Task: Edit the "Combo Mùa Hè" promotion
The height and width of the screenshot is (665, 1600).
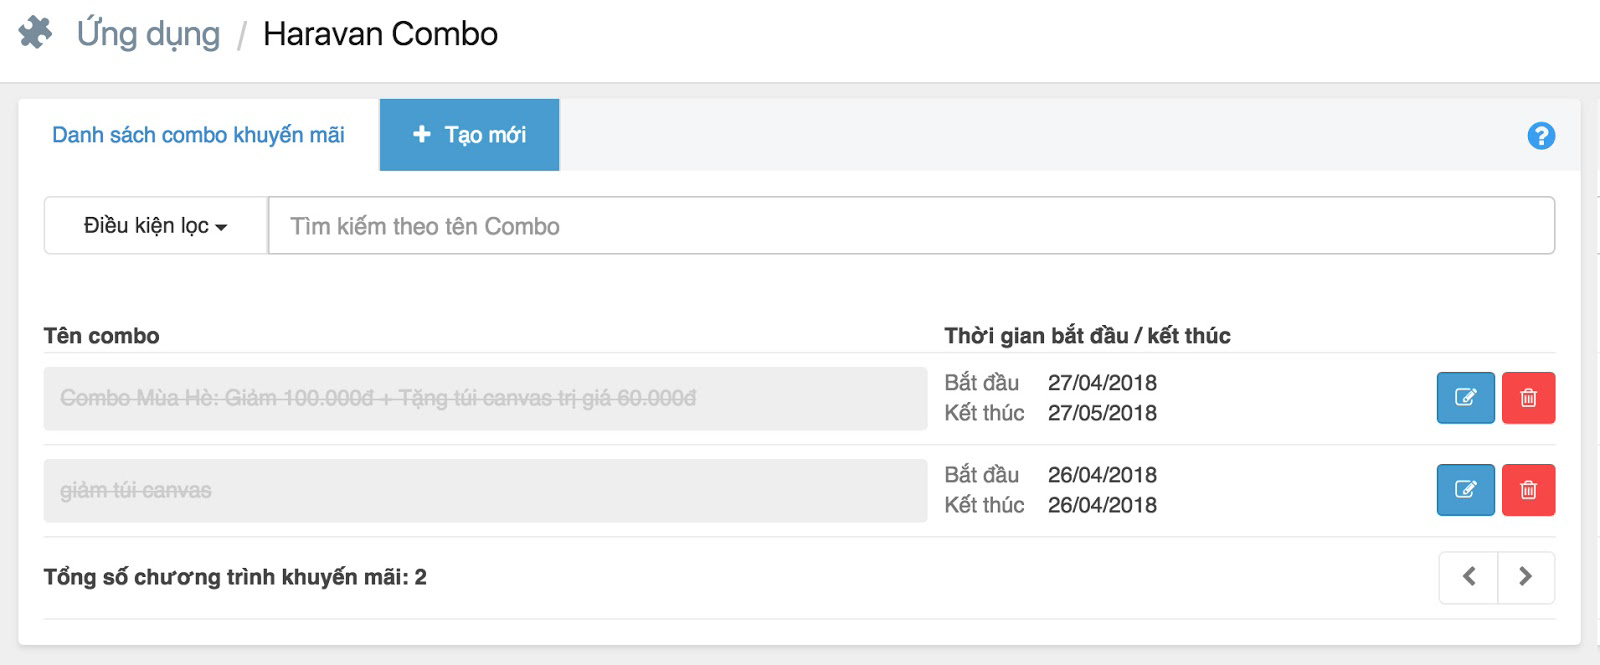Action: (x=1465, y=398)
